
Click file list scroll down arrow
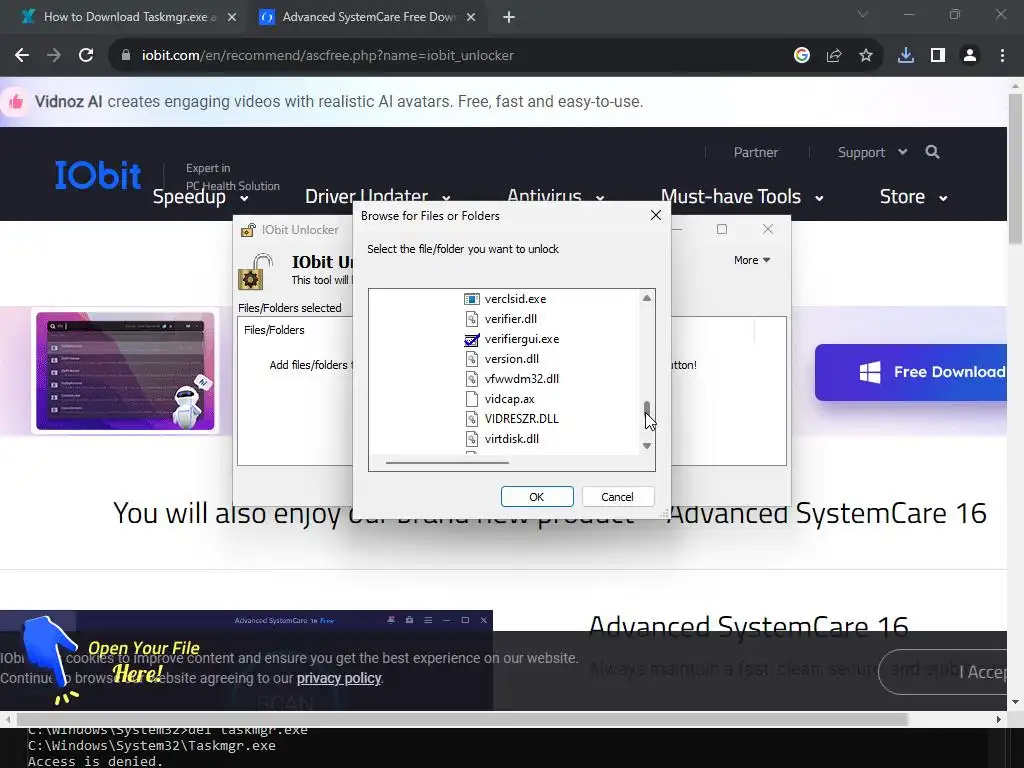coord(647,446)
